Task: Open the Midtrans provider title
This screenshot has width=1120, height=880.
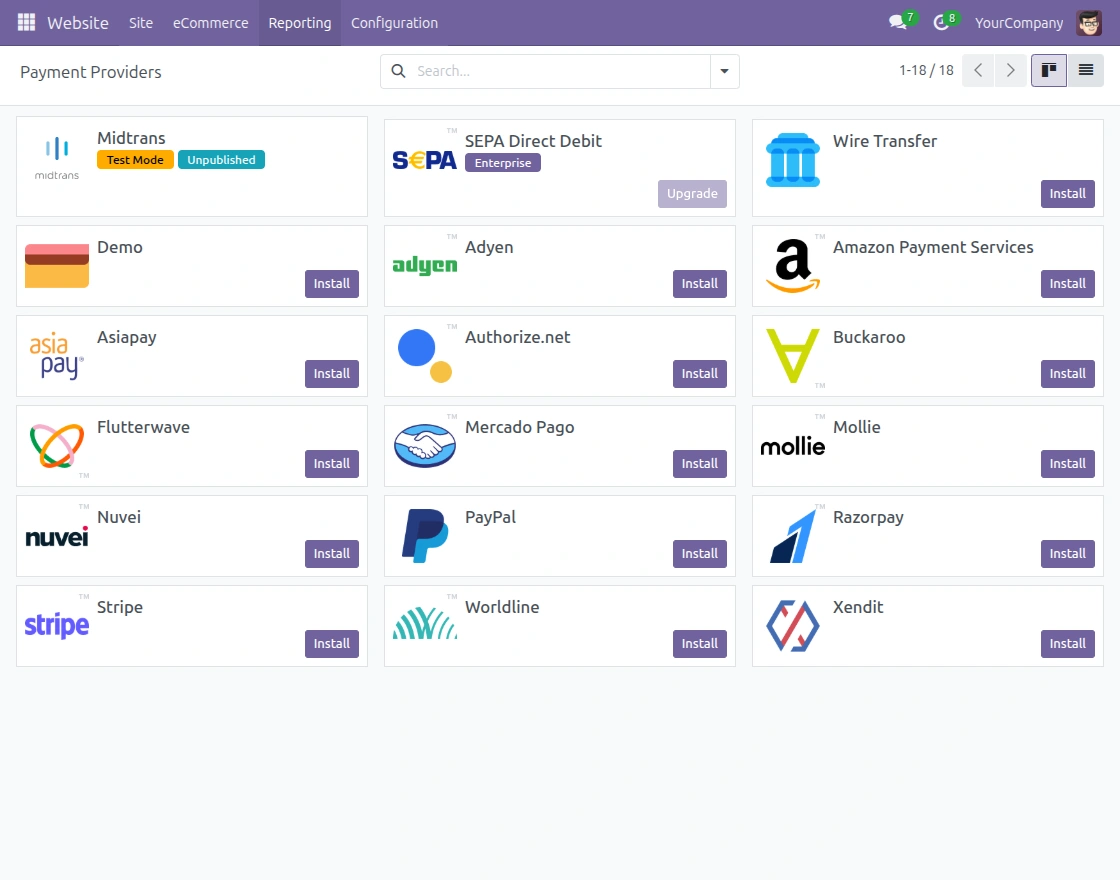Action: tap(131, 138)
